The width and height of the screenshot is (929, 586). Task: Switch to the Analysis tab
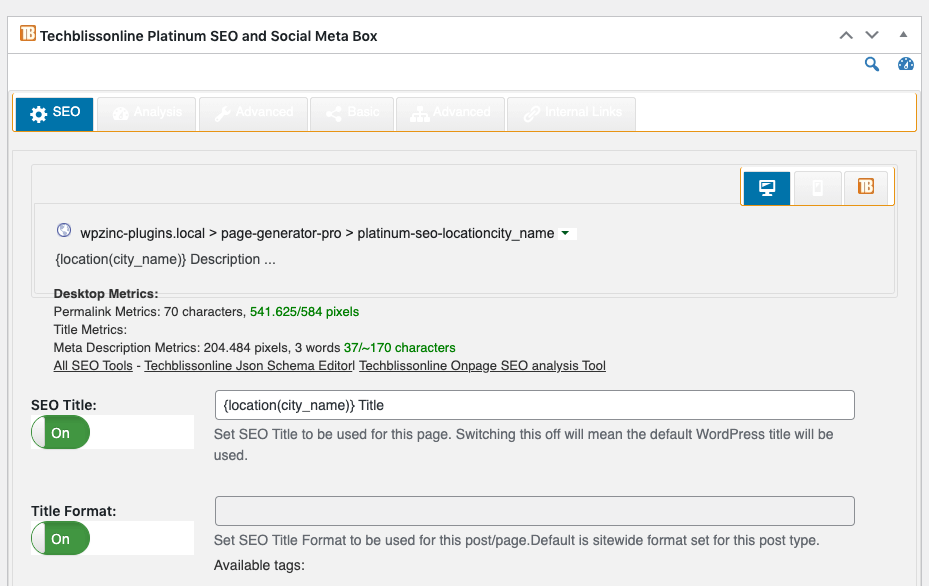click(146, 113)
